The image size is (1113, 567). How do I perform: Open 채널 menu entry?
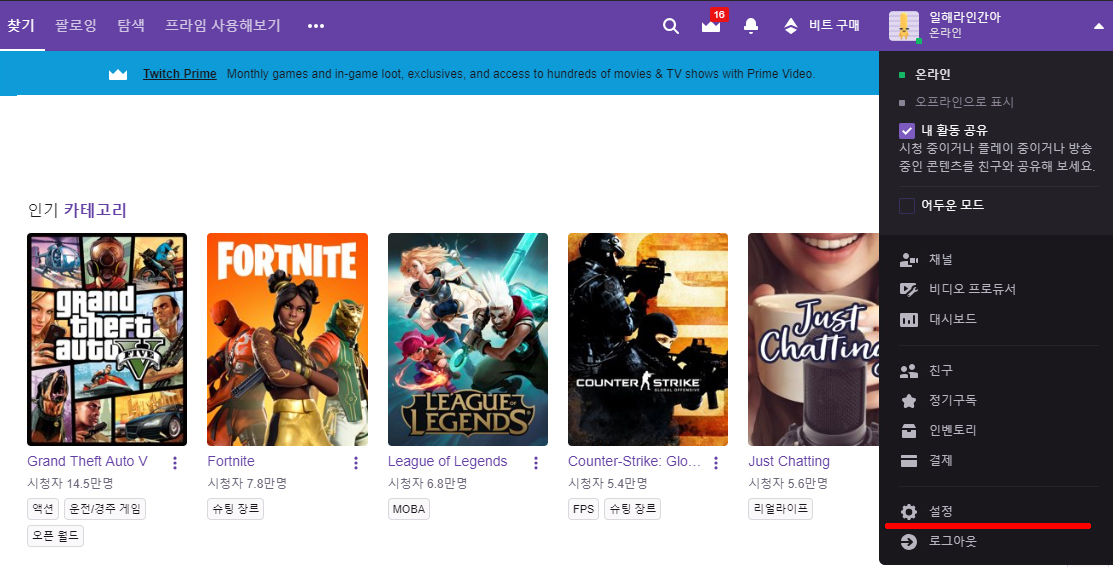(x=941, y=259)
